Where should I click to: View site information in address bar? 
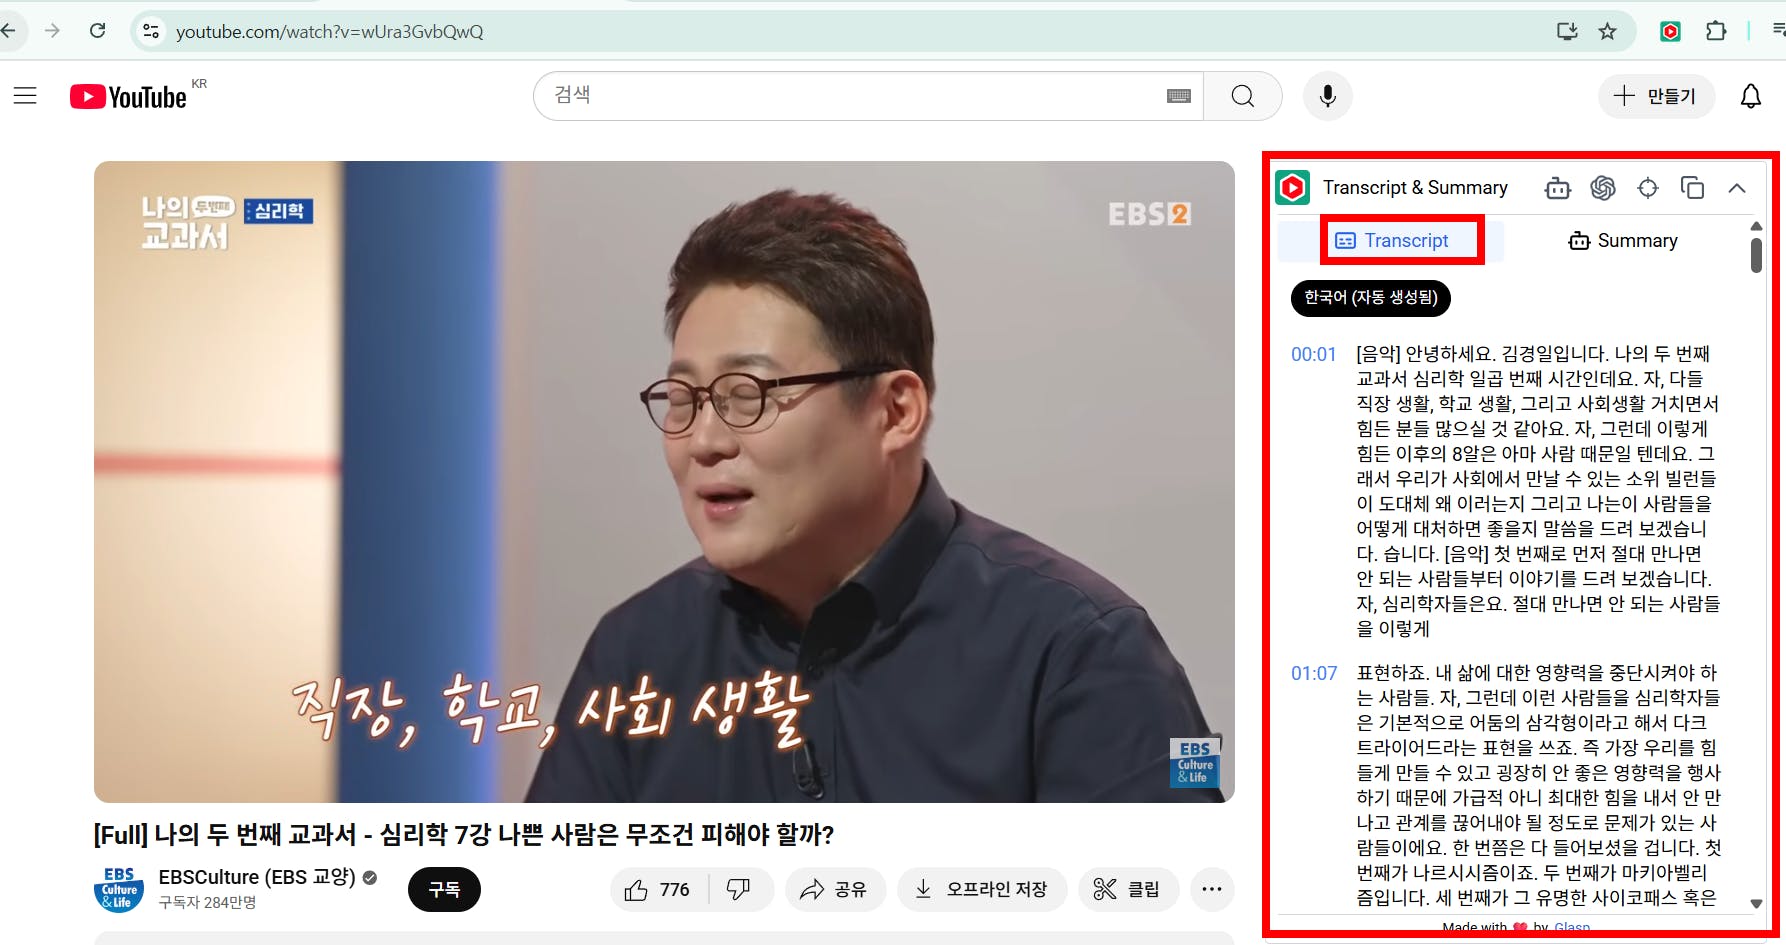click(151, 31)
